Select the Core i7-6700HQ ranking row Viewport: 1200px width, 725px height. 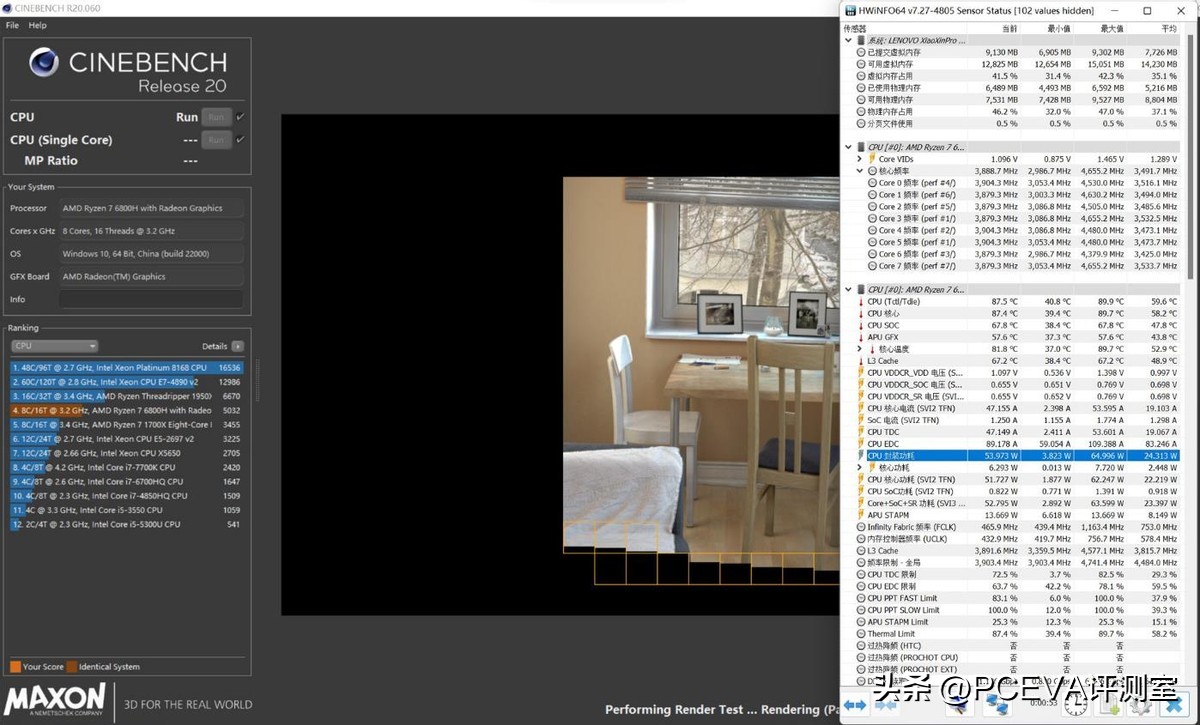127,481
